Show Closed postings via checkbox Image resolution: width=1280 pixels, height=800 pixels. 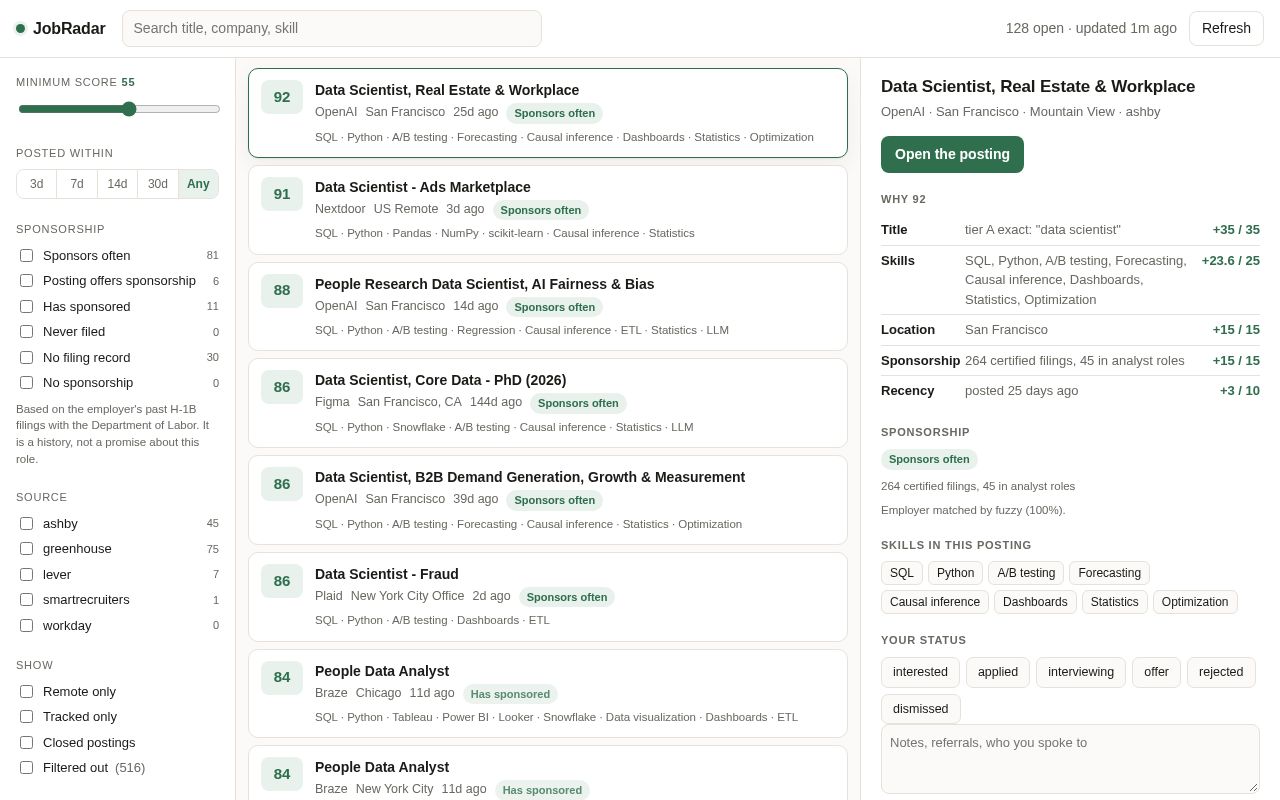pos(26,742)
